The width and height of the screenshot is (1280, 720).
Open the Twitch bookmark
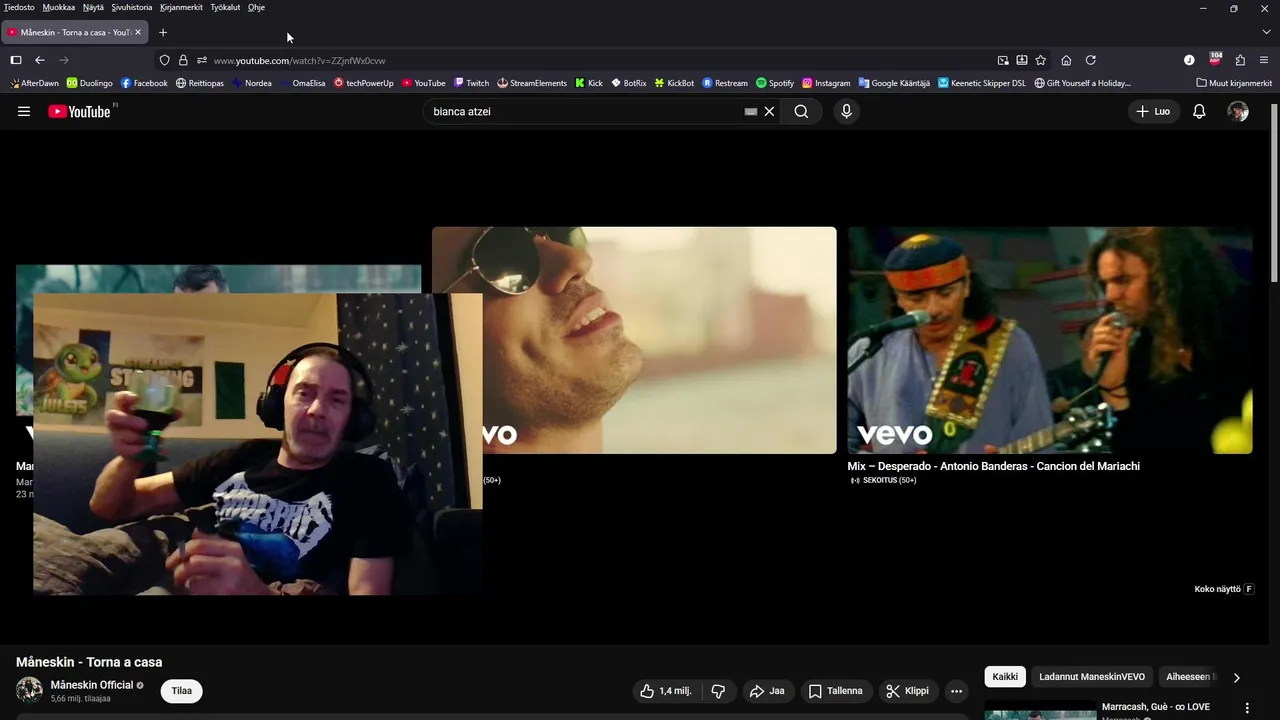click(471, 83)
